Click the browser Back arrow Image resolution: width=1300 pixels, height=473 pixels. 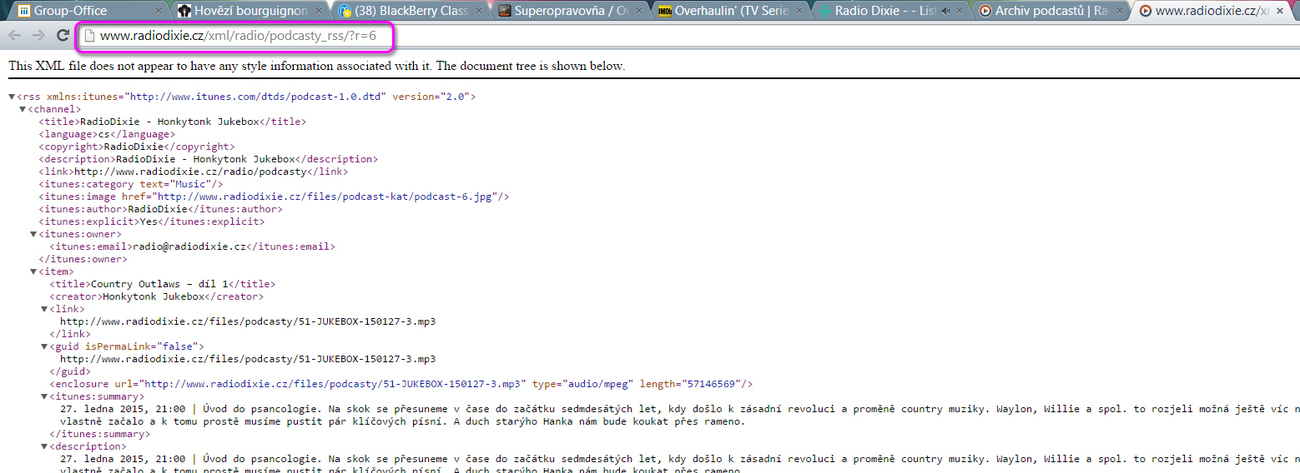(14, 35)
